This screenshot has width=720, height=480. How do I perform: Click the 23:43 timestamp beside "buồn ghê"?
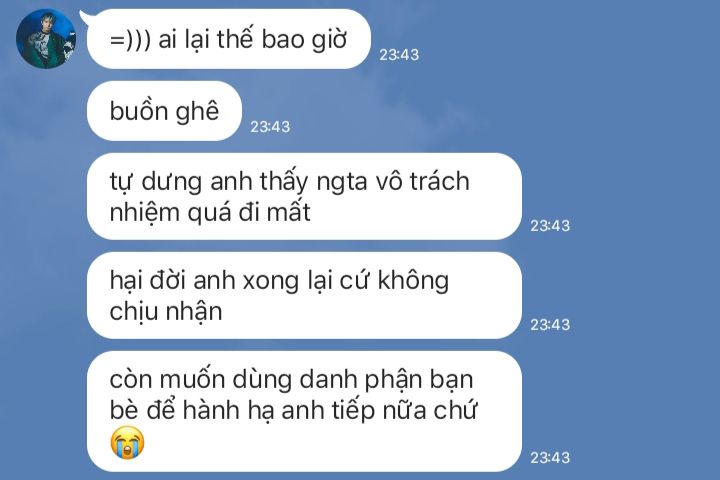pos(270,126)
